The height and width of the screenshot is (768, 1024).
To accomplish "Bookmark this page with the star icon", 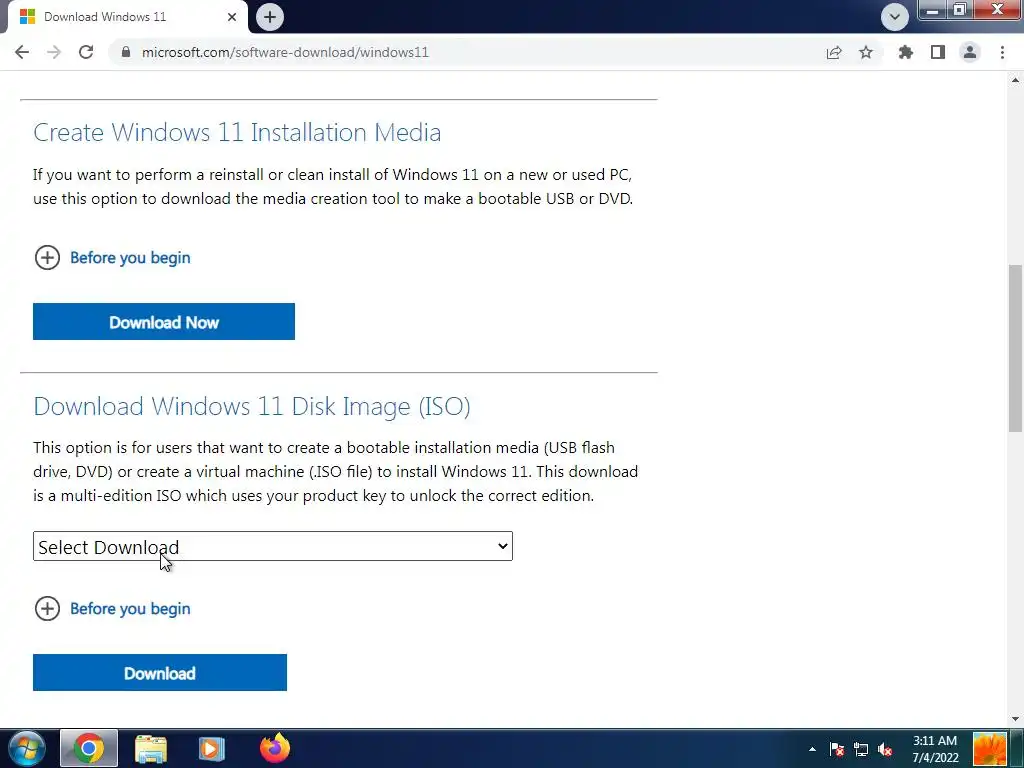I will pos(866,52).
